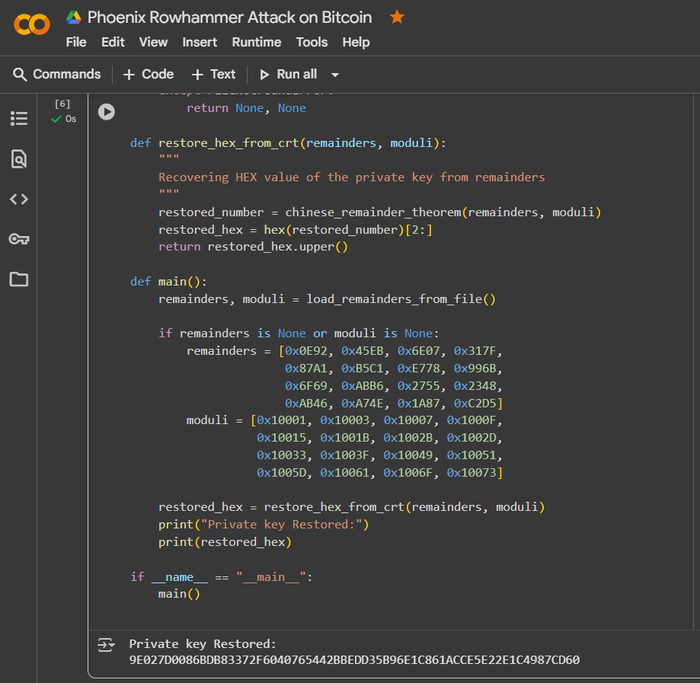The width and height of the screenshot is (700, 683).
Task: Open the Commands search palette
Action: [x=57, y=74]
